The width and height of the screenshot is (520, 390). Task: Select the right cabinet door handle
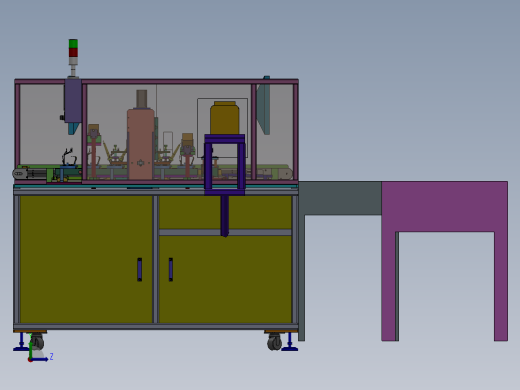(171, 269)
